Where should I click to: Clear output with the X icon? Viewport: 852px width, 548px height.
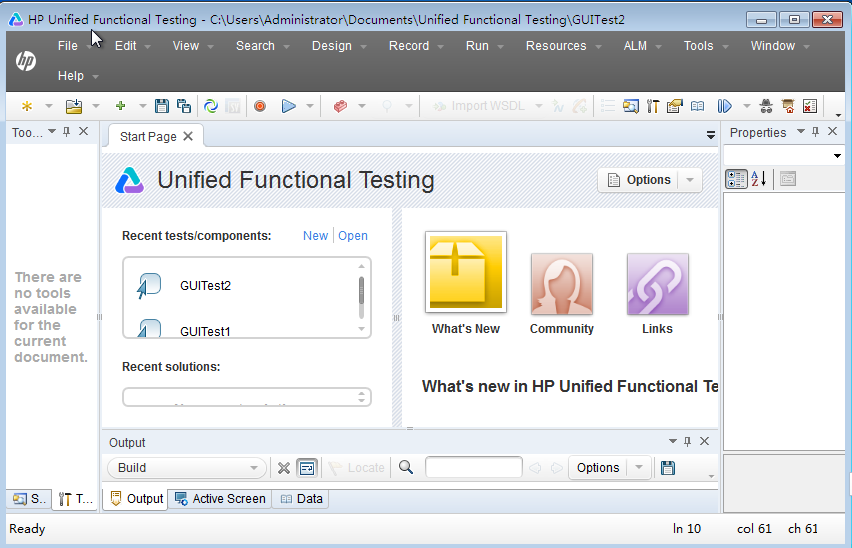tap(284, 468)
